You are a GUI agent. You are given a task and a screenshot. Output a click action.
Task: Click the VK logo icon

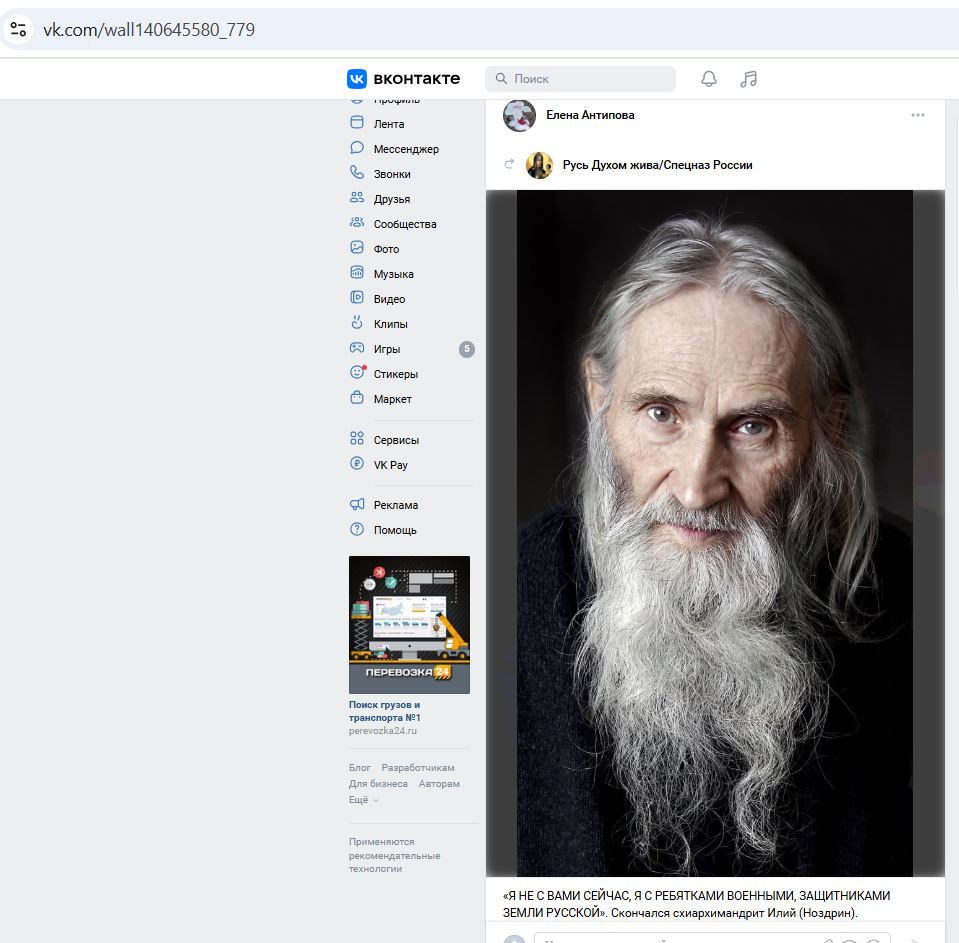pyautogui.click(x=357, y=79)
